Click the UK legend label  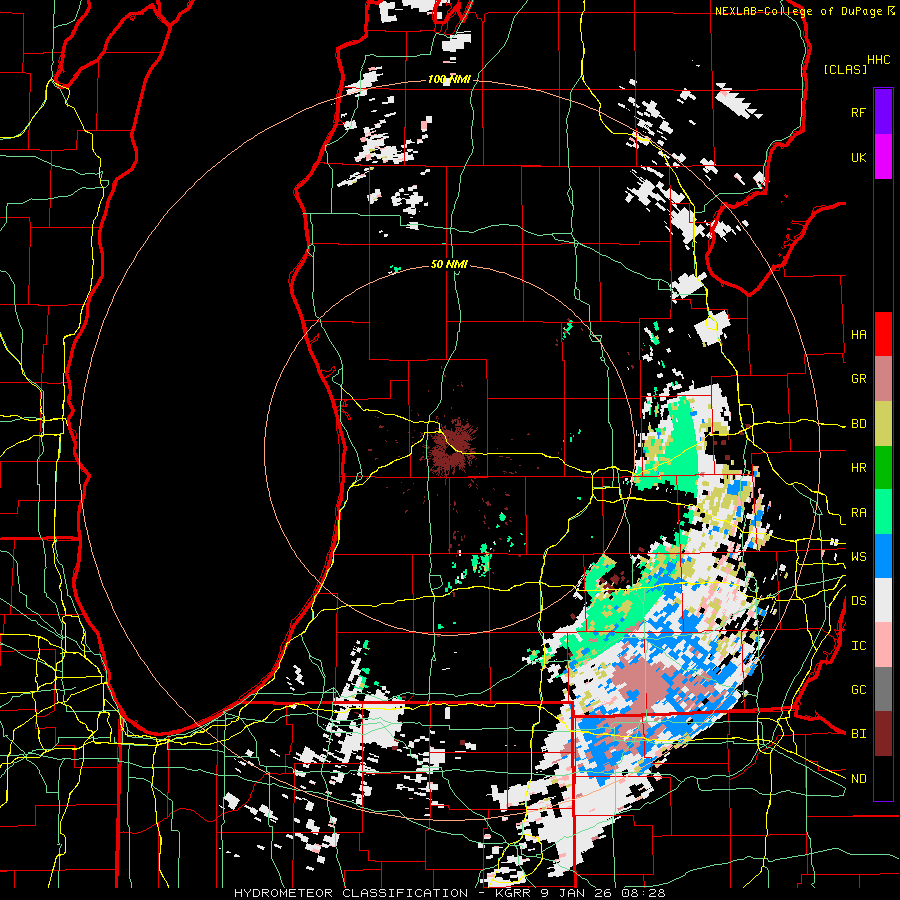(858, 157)
